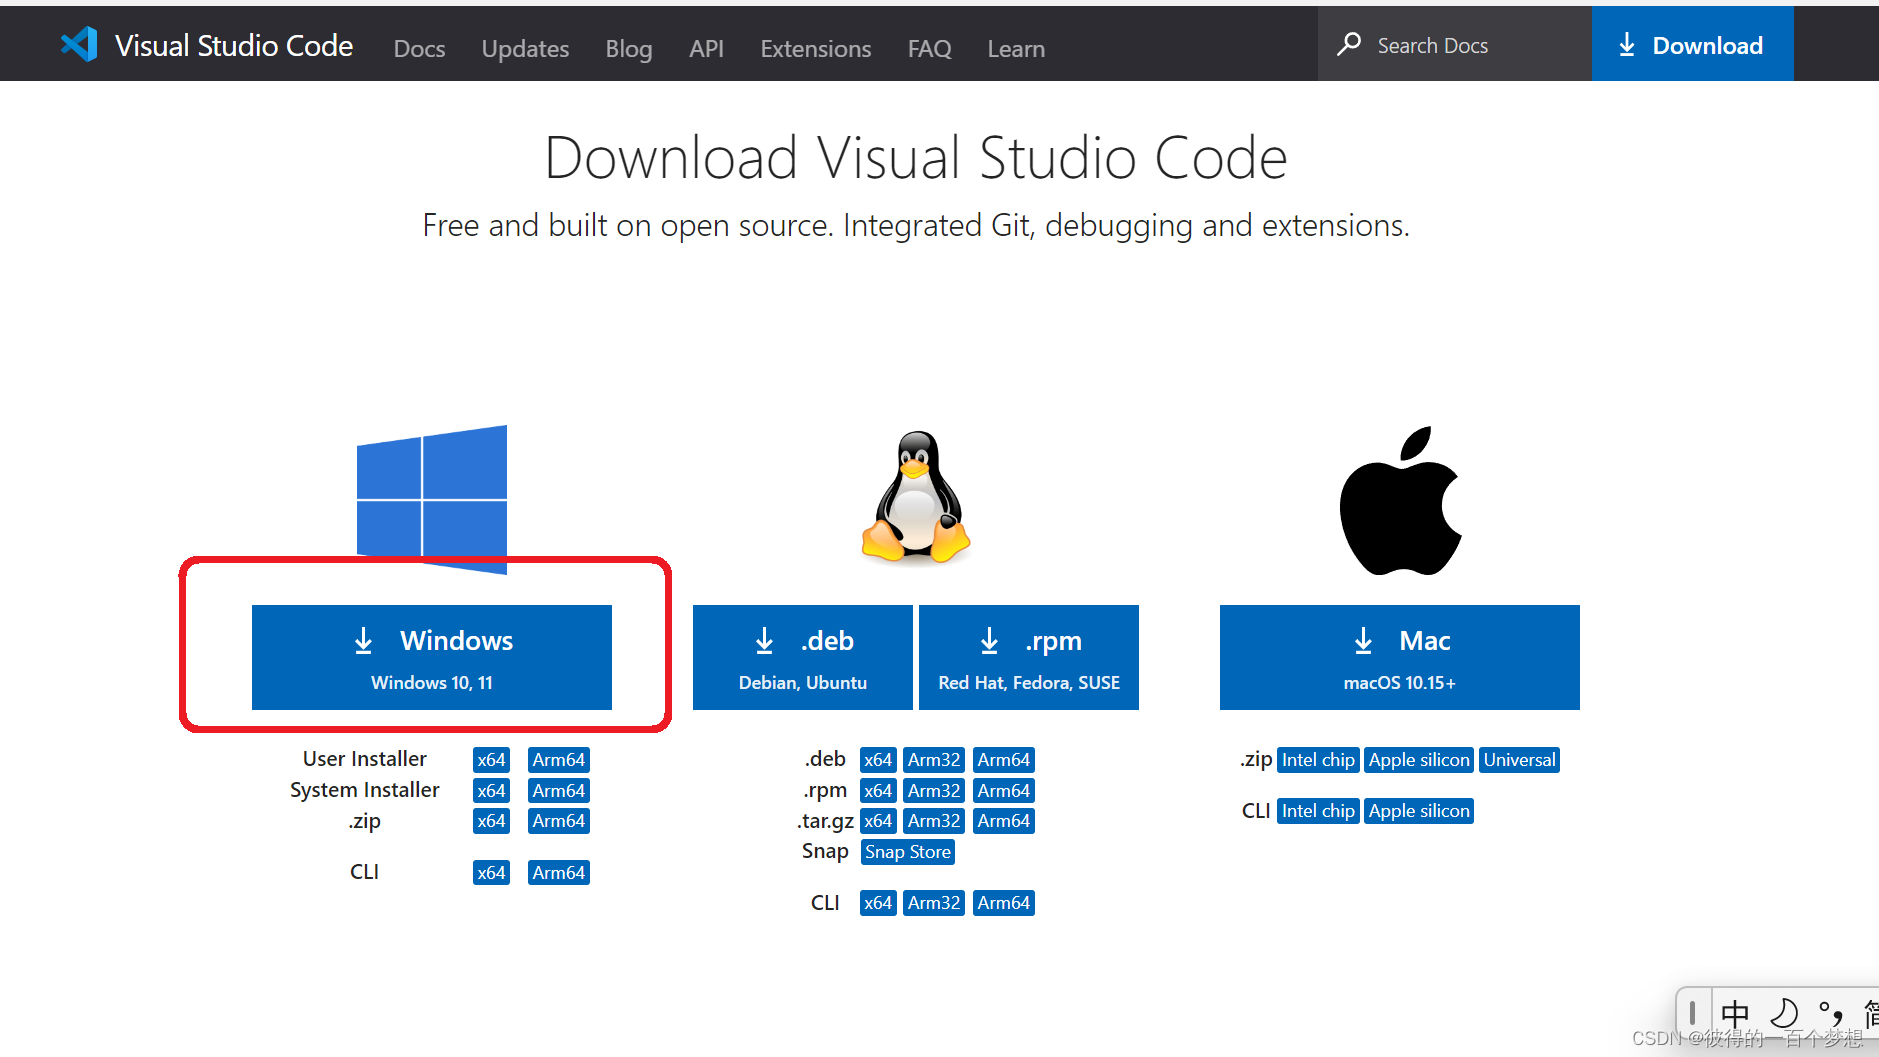Open the Snap Store link

click(908, 852)
